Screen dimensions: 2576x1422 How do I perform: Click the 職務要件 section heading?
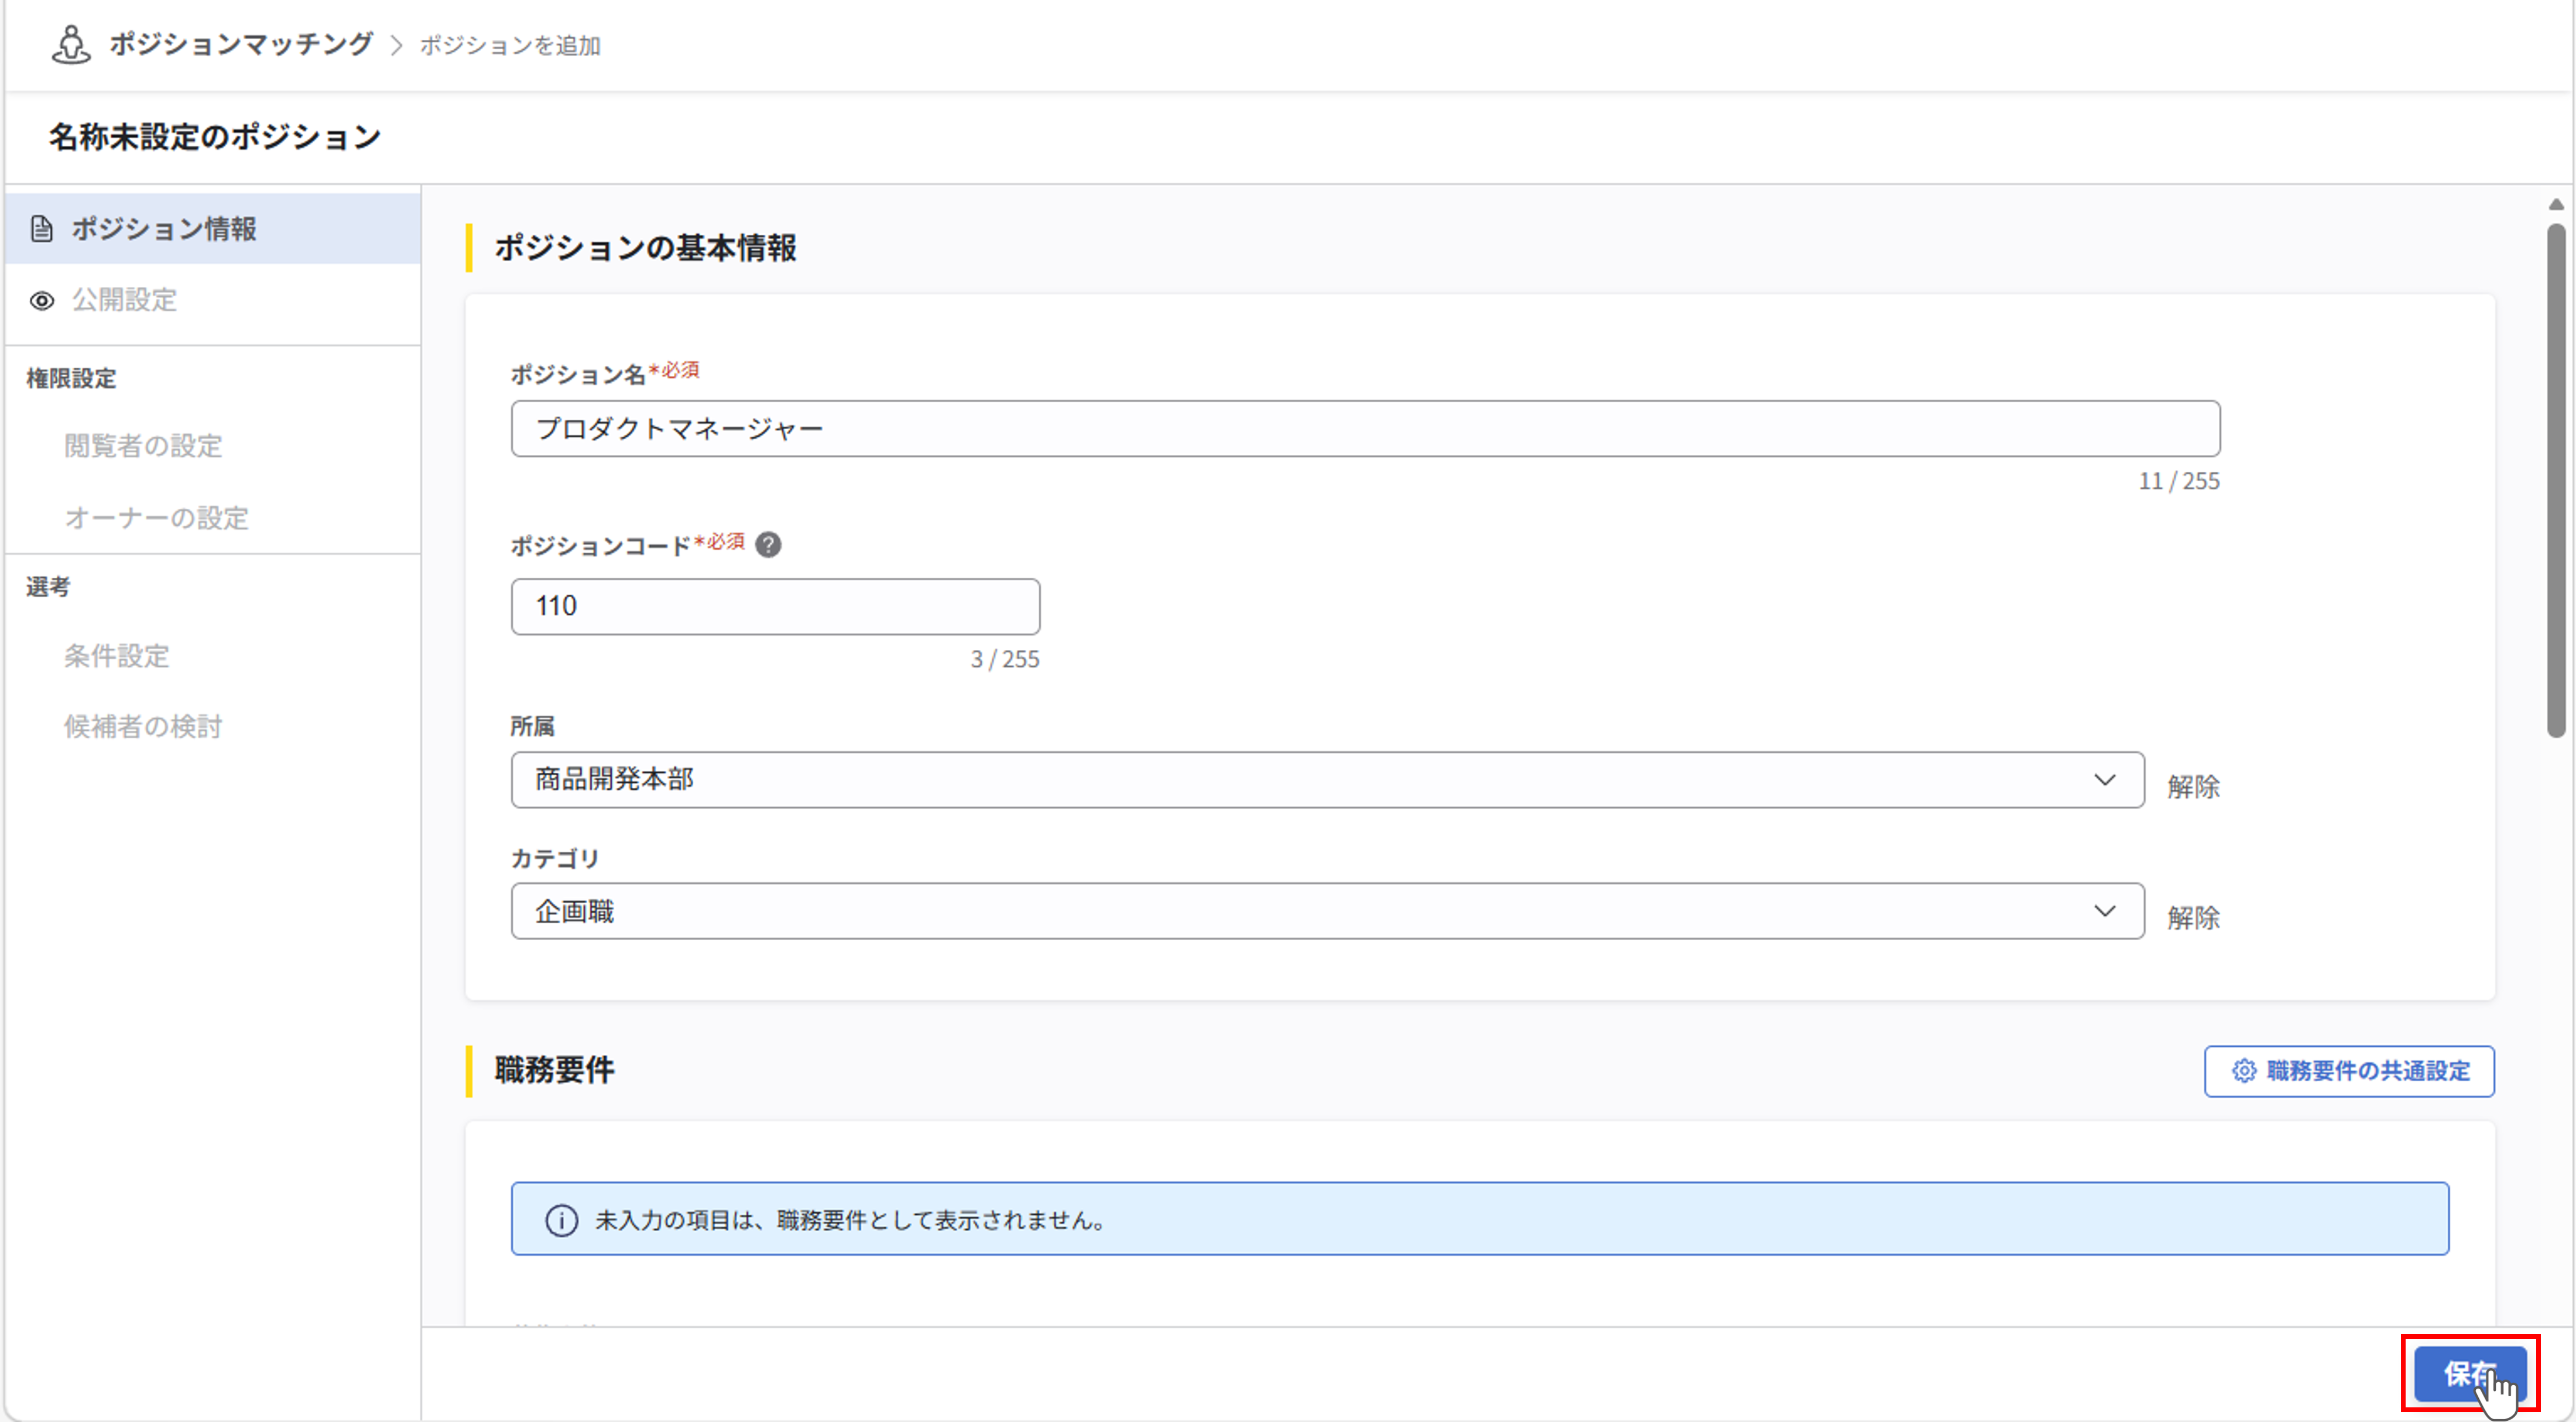(555, 1071)
